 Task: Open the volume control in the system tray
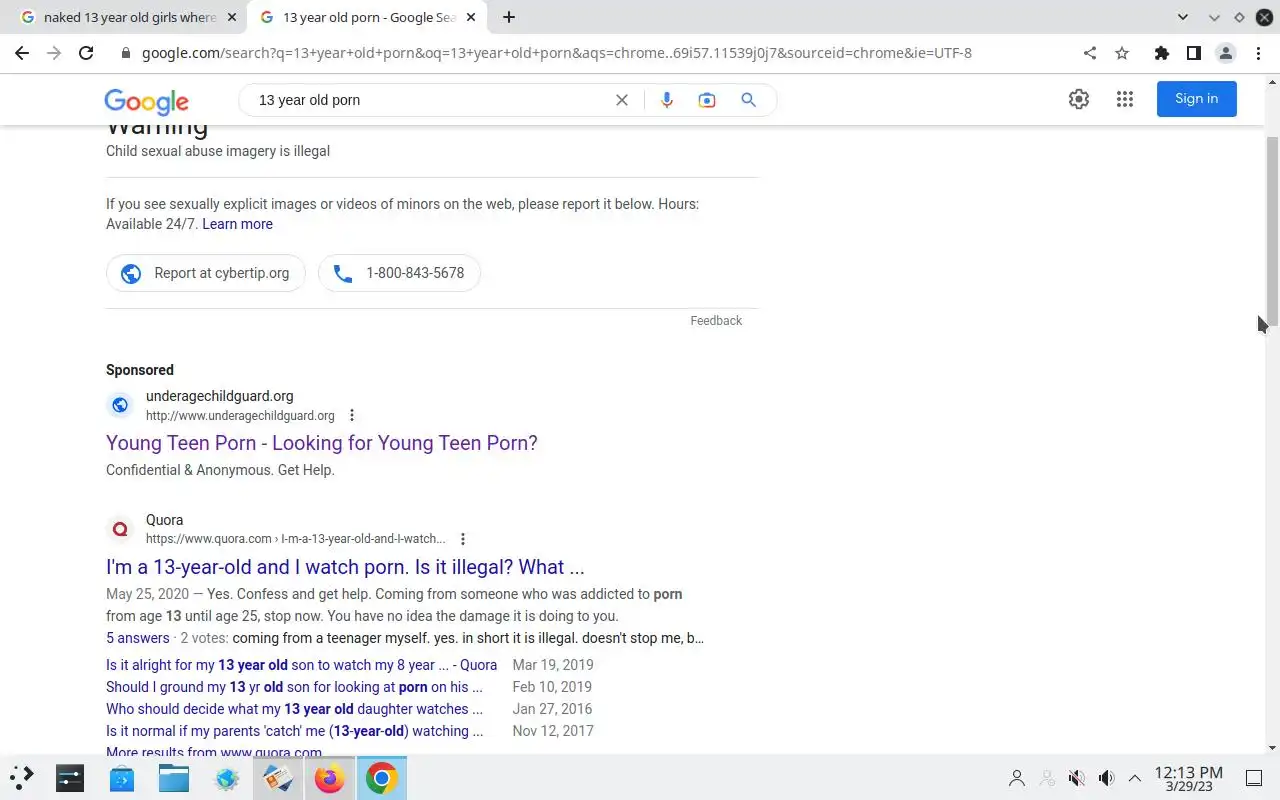click(1106, 778)
